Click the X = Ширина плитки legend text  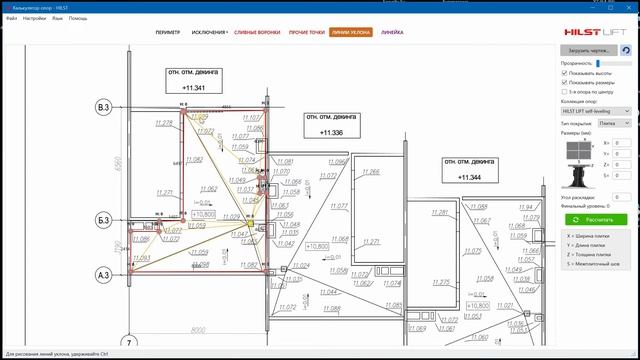click(x=588, y=236)
